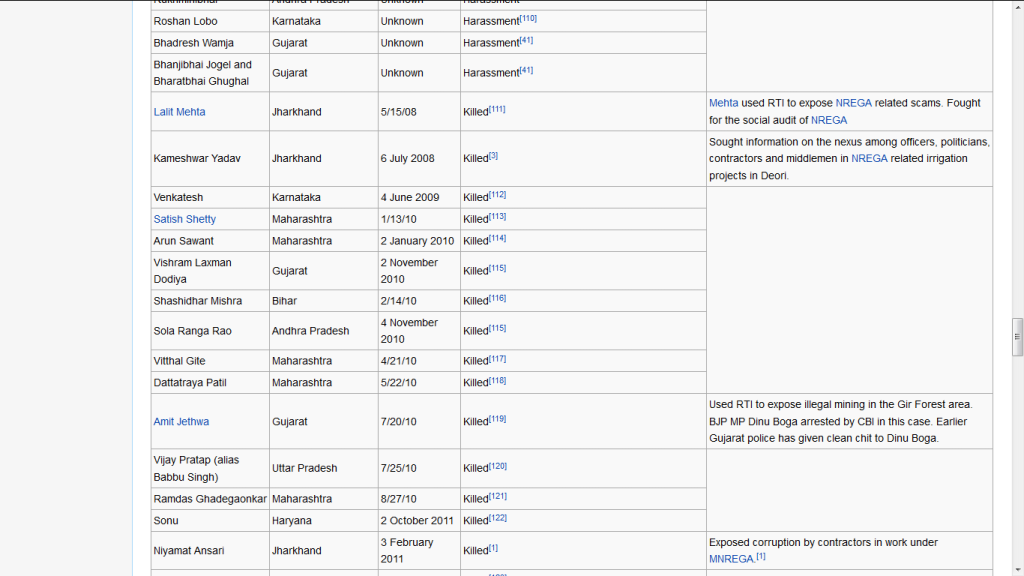The height and width of the screenshot is (576, 1024).
Task: Open citation 3 for Kameshwar Yadav
Action: point(493,155)
